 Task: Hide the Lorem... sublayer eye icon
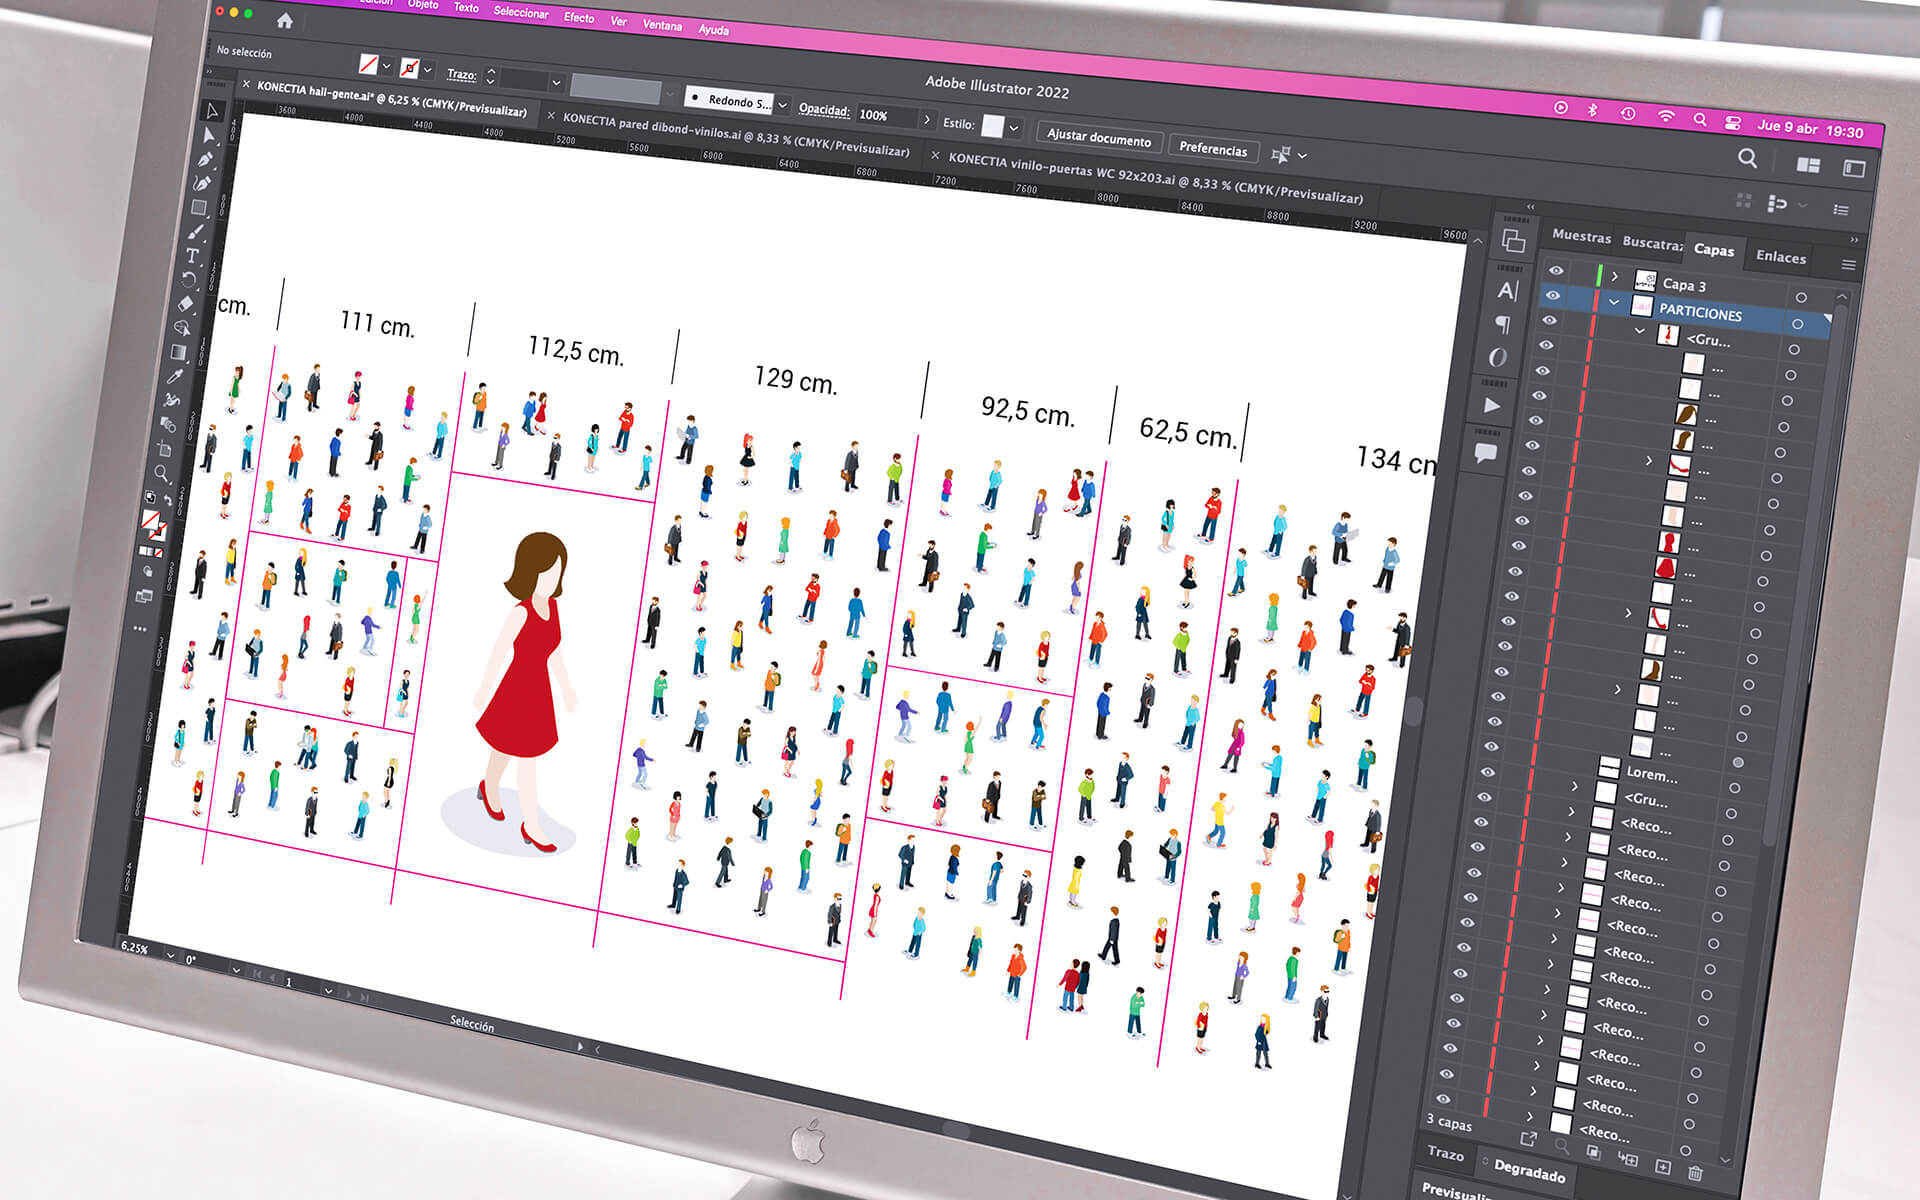[x=1488, y=772]
